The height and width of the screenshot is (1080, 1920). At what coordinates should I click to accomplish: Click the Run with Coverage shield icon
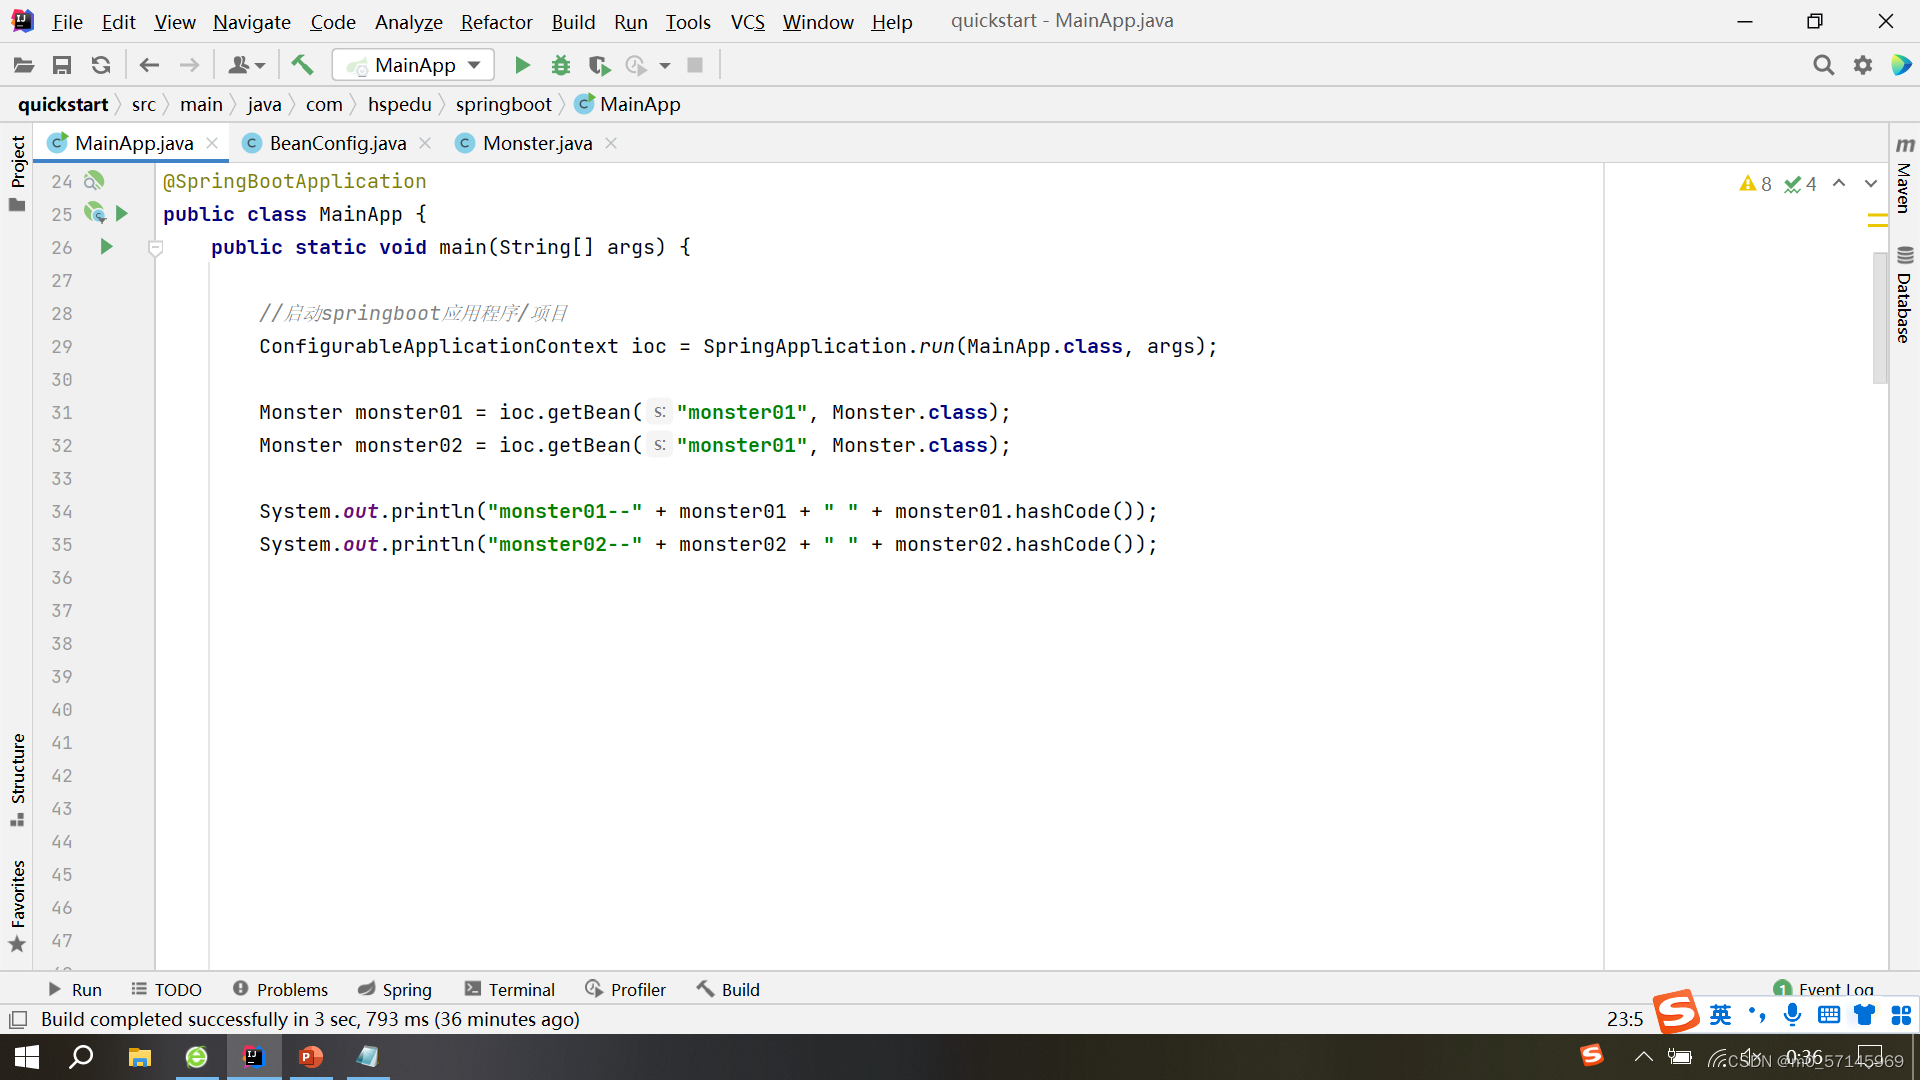click(598, 65)
